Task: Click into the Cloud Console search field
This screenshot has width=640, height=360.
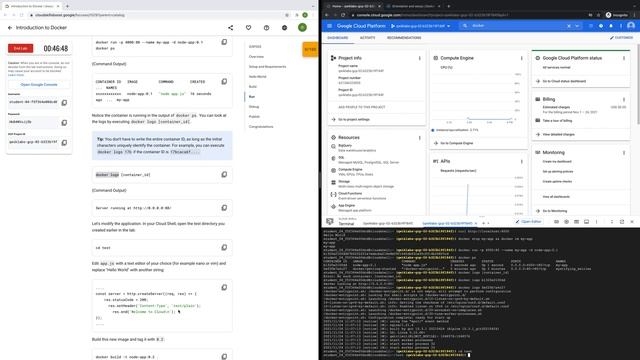Action: point(516,26)
